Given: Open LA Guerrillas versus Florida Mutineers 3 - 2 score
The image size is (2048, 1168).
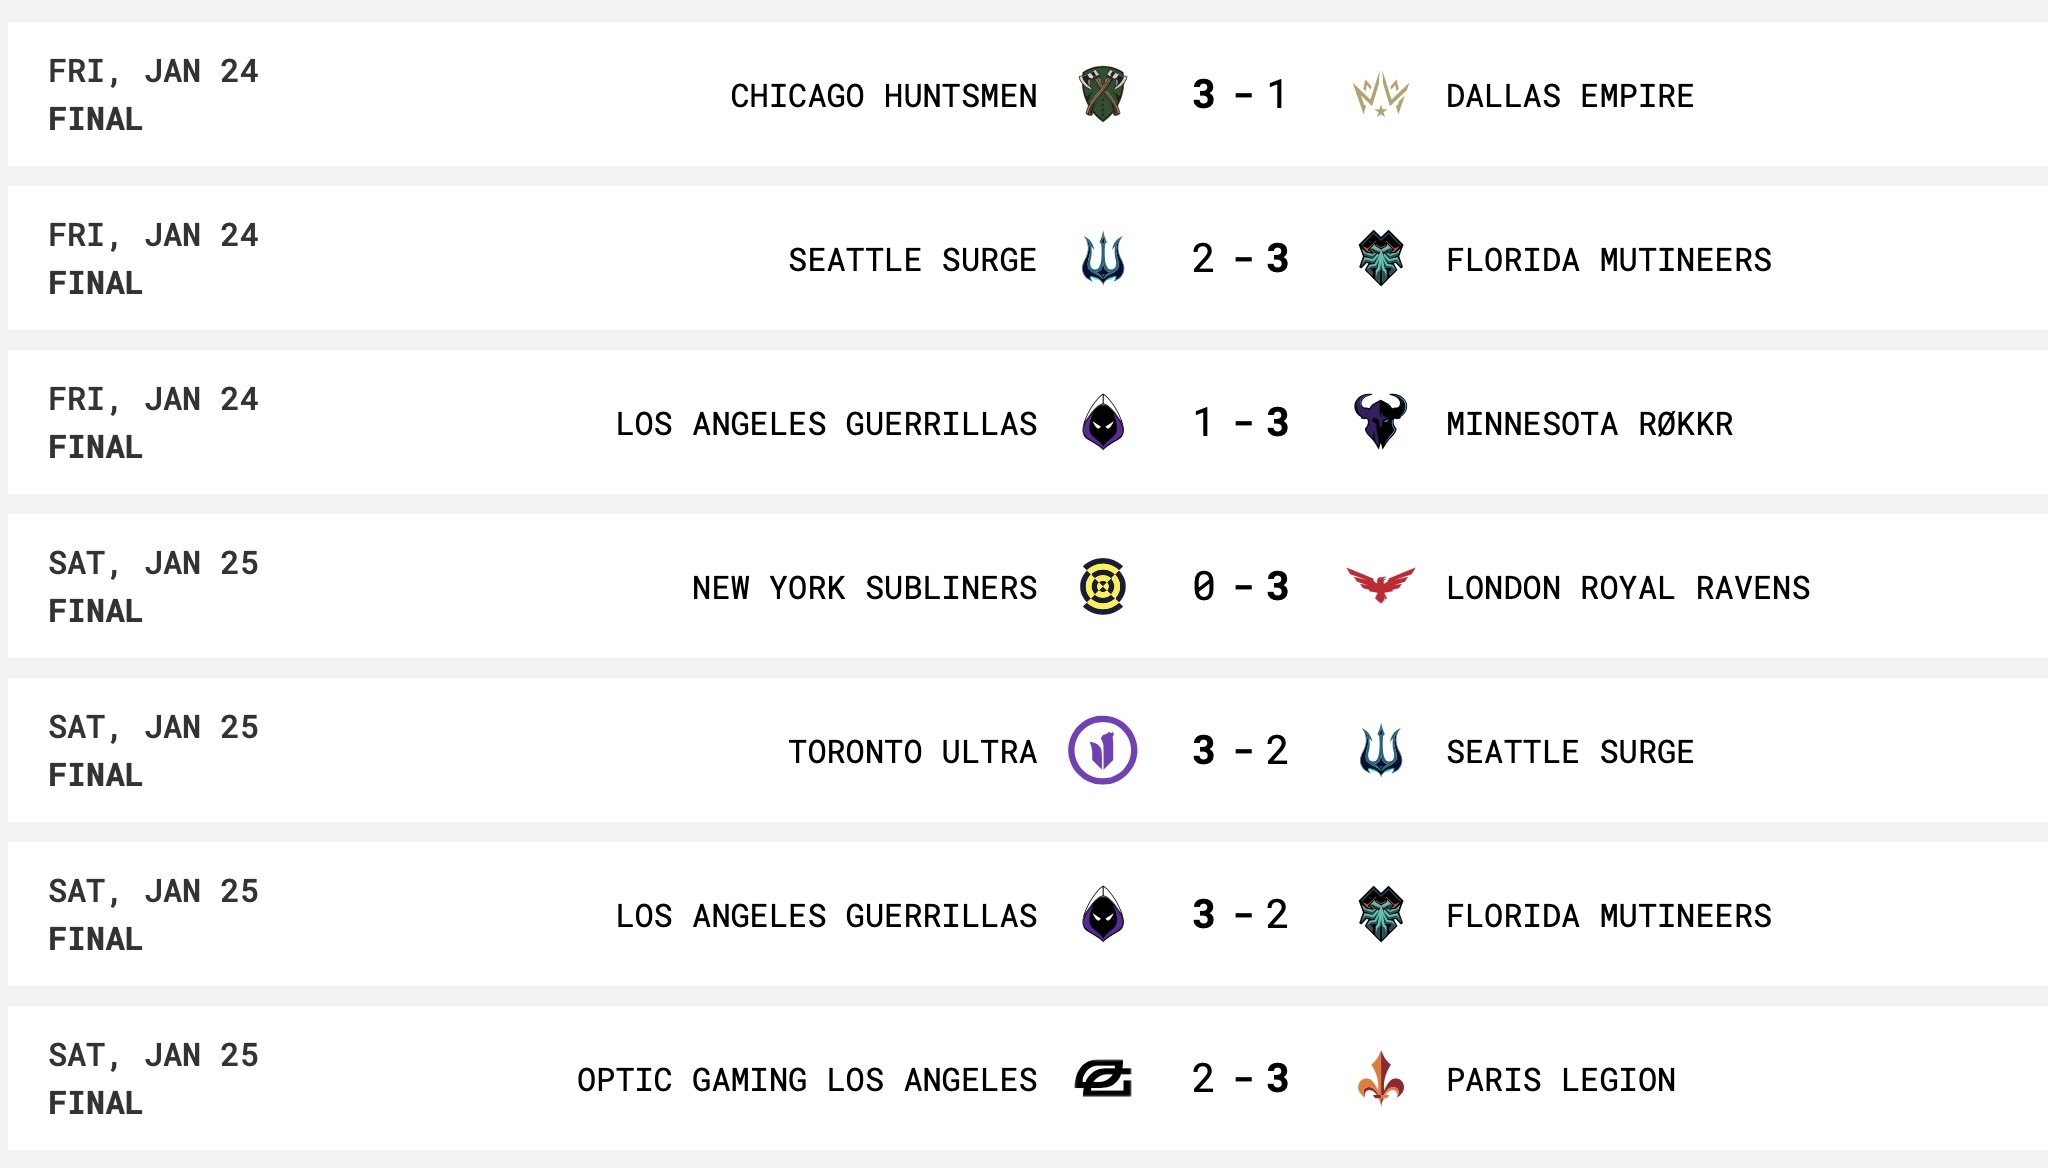Looking at the screenshot, I should (1240, 915).
